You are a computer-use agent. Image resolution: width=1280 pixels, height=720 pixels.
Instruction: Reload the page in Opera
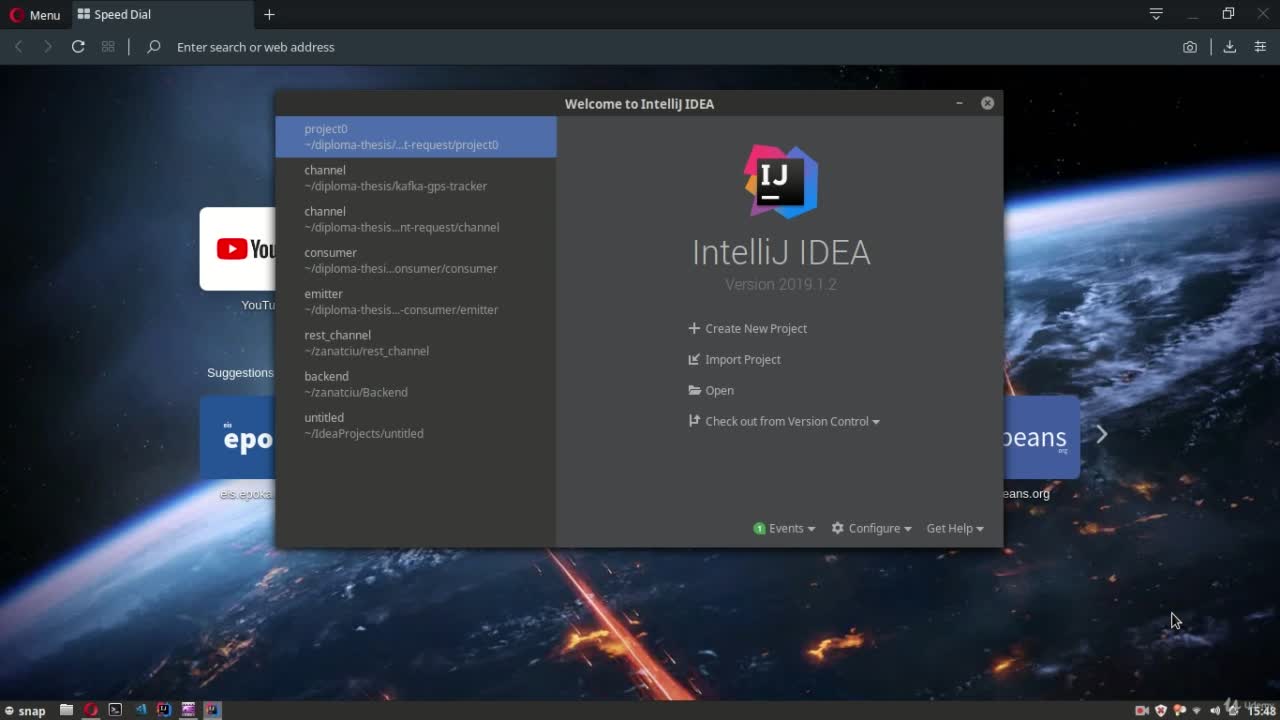point(78,47)
